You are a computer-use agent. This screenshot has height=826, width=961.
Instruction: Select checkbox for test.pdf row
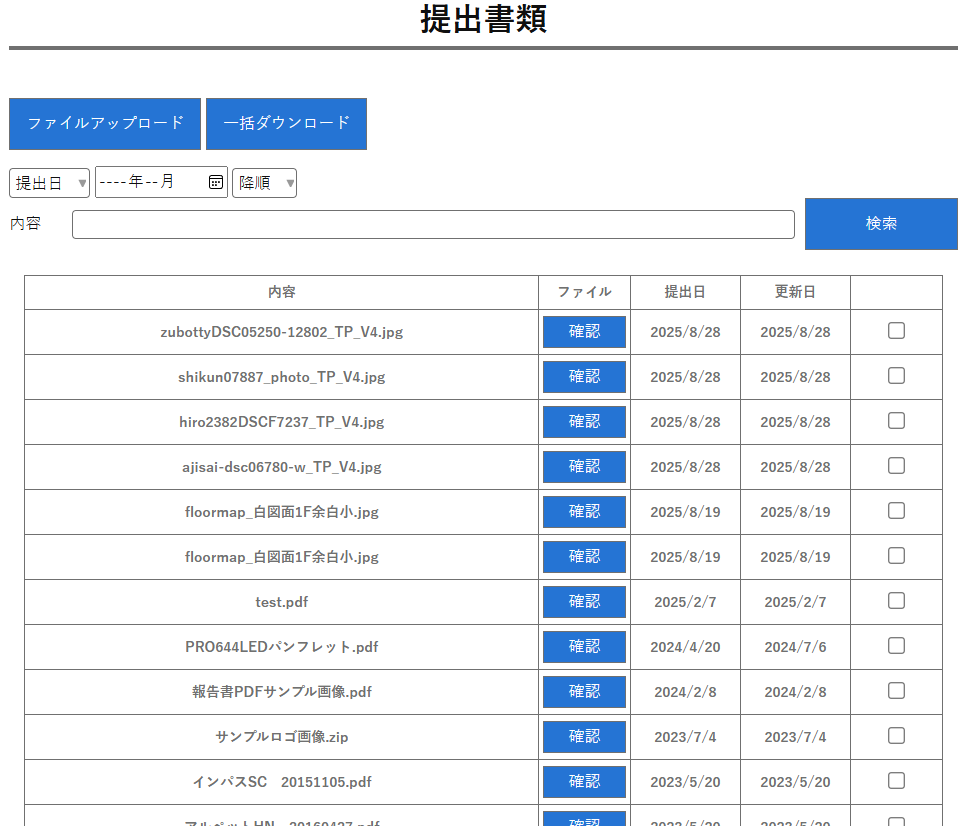pos(896,601)
